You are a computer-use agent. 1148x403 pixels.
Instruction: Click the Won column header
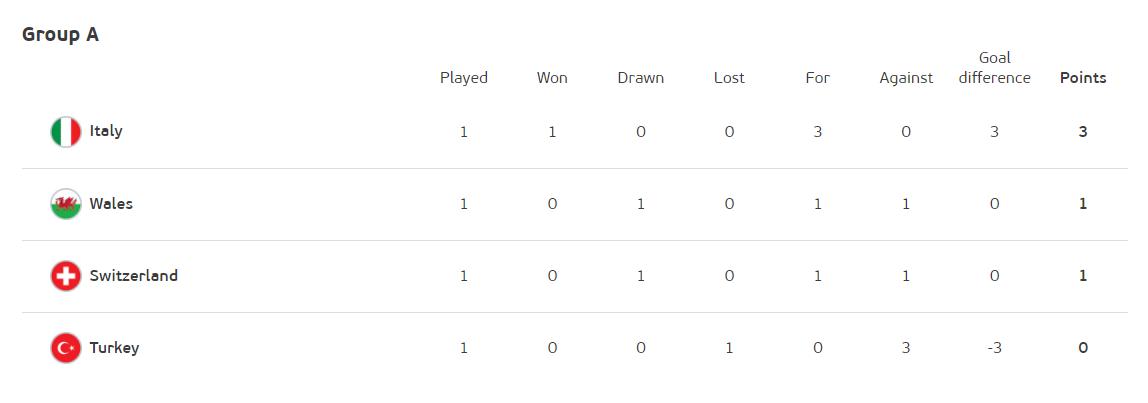(552, 78)
